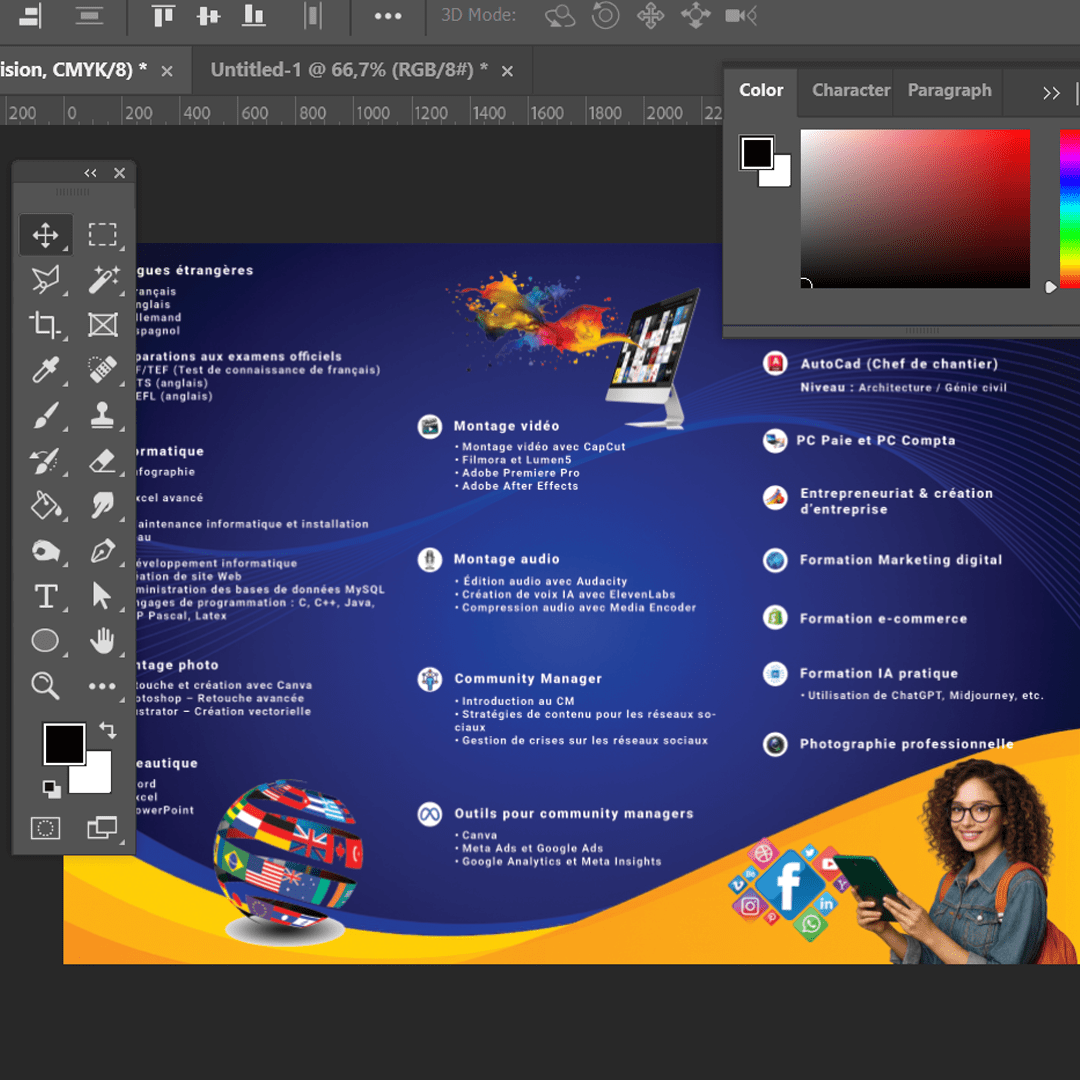Choose the Horizontal Type tool
The width and height of the screenshot is (1080, 1080).
coord(45,597)
